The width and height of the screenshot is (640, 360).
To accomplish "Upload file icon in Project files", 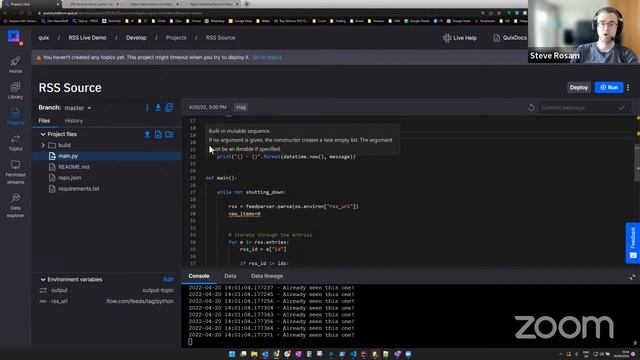I will click(x=147, y=134).
